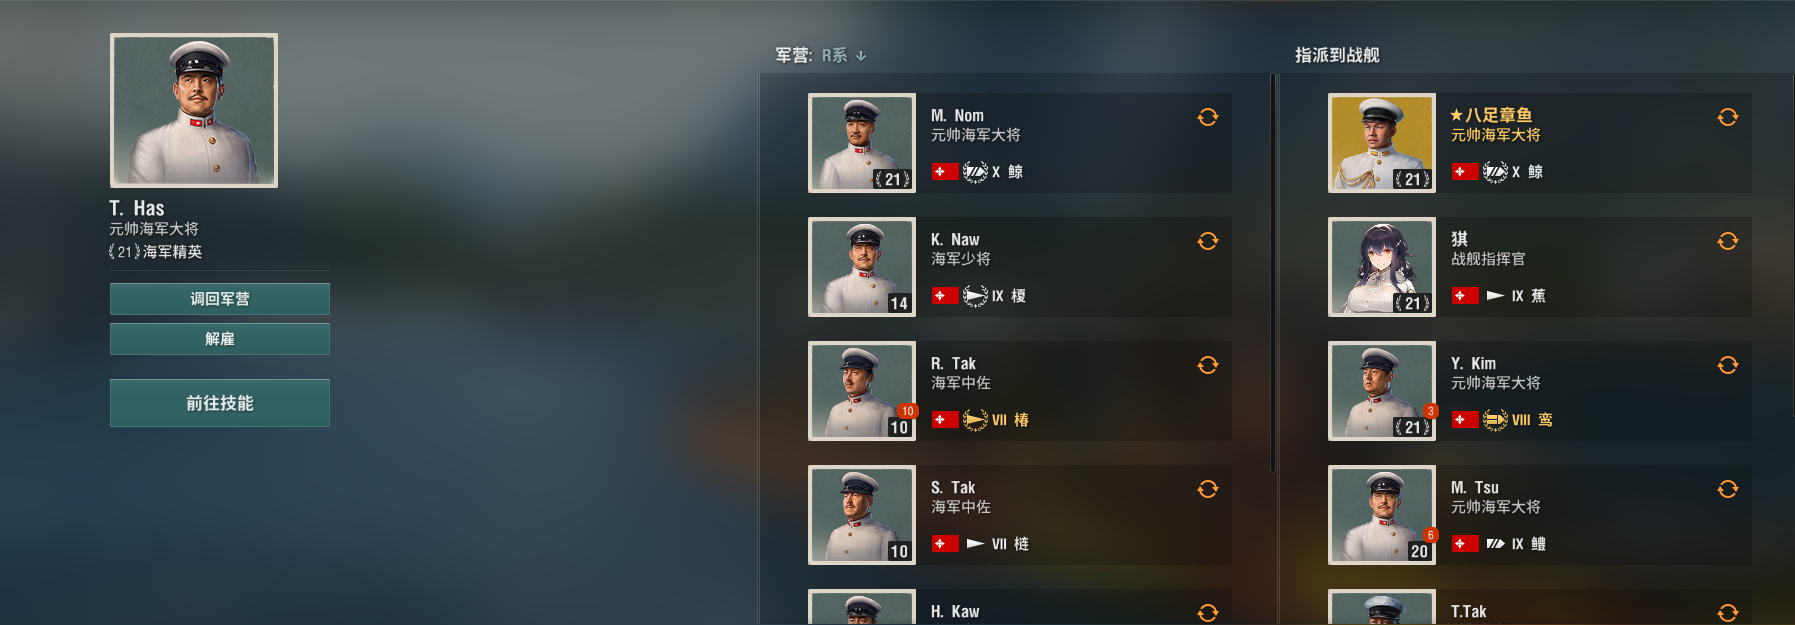
Task: Click the swap icon for K. Naw
Action: (x=1207, y=241)
